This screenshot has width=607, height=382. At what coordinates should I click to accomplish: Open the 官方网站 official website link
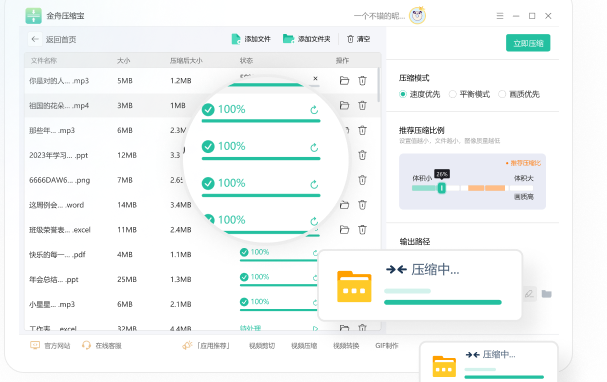point(50,346)
